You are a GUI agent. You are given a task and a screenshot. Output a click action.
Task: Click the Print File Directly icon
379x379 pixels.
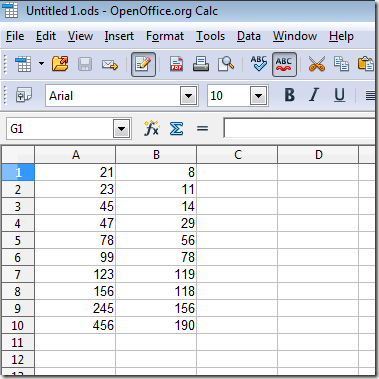pyautogui.click(x=201, y=64)
